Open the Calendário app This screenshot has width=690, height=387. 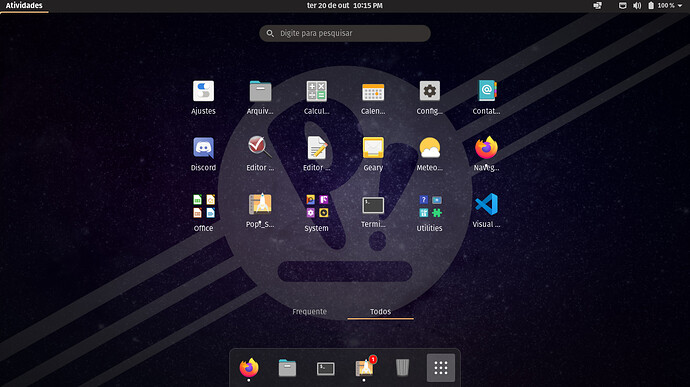click(x=373, y=92)
